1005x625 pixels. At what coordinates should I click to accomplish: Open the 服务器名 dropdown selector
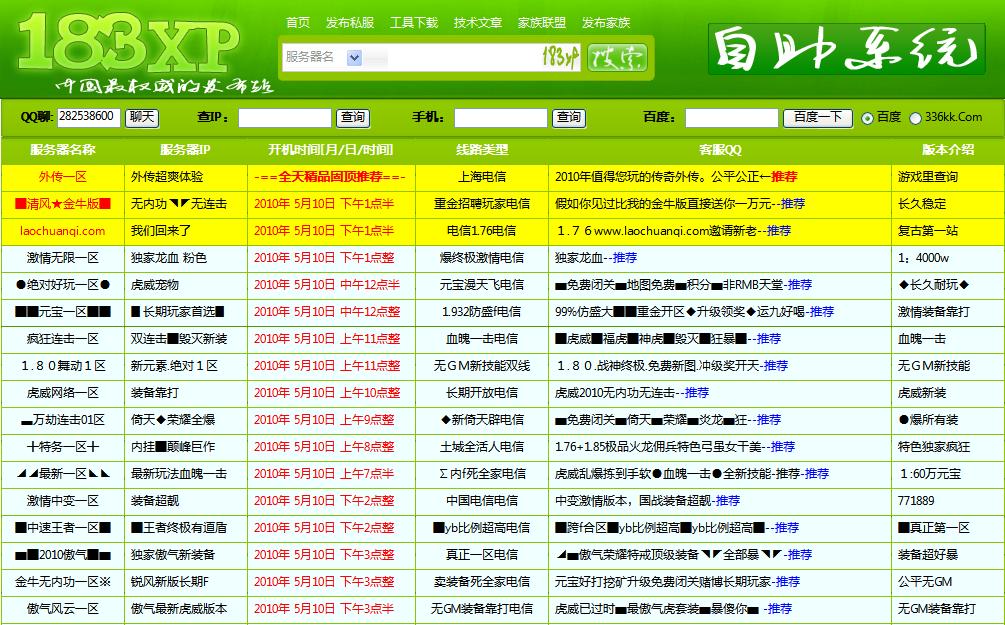click(352, 57)
